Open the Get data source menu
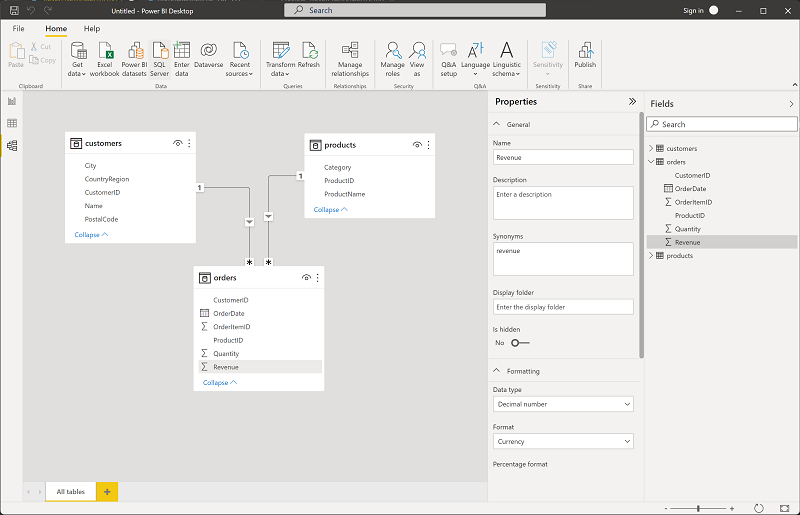 [x=77, y=59]
